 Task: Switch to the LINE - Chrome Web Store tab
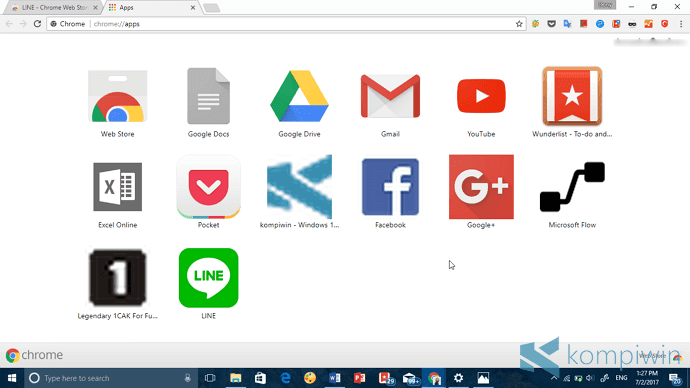coord(53,7)
